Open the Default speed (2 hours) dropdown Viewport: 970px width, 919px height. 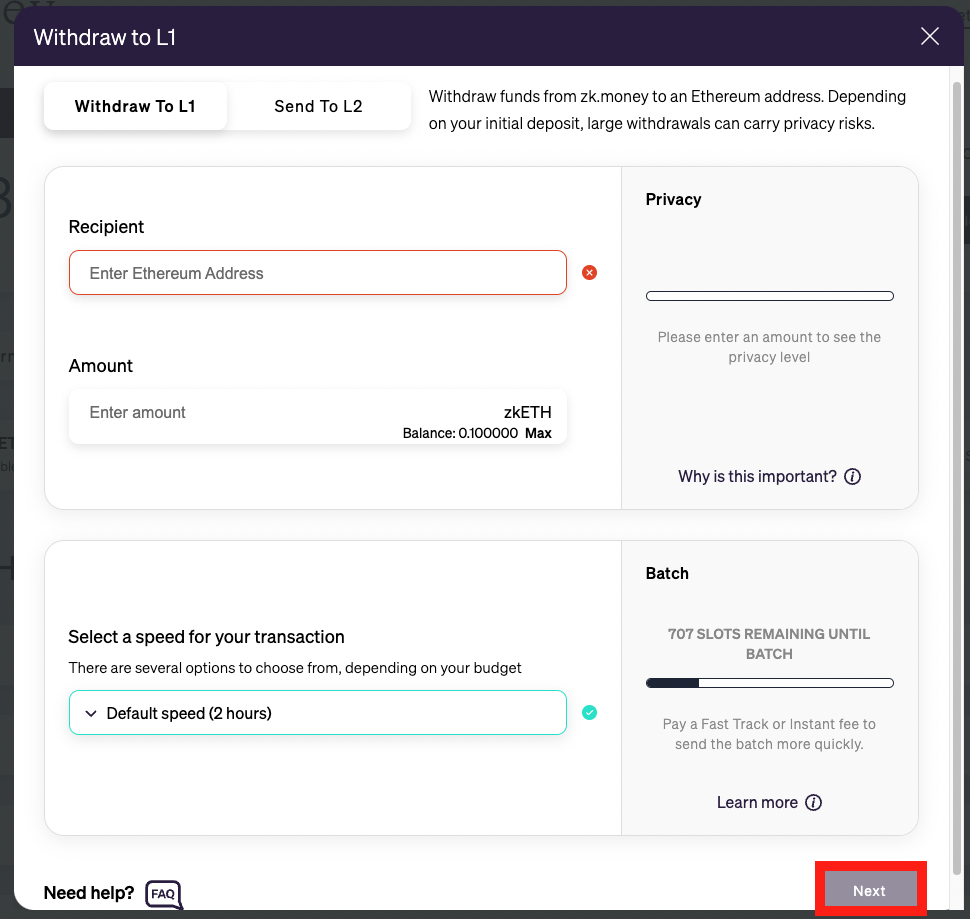point(318,713)
